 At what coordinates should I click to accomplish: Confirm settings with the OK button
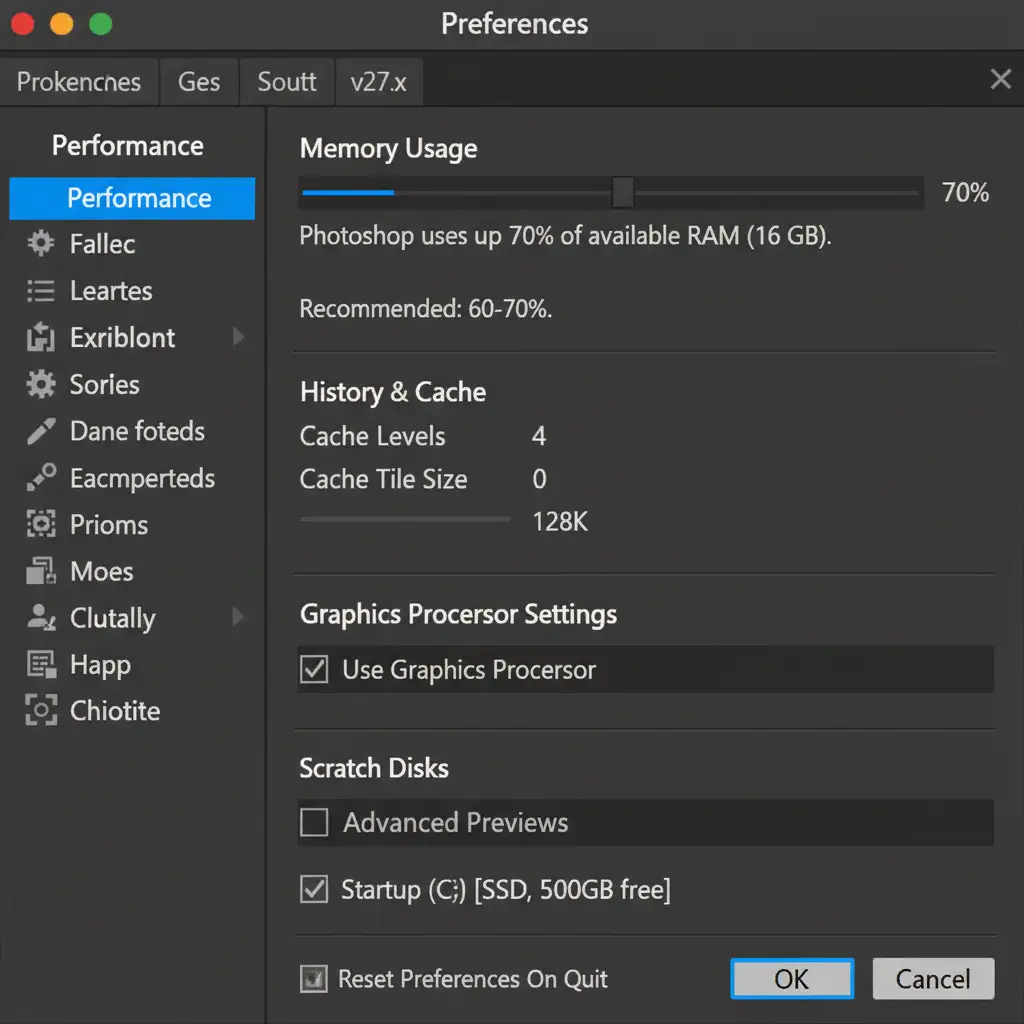[792, 979]
